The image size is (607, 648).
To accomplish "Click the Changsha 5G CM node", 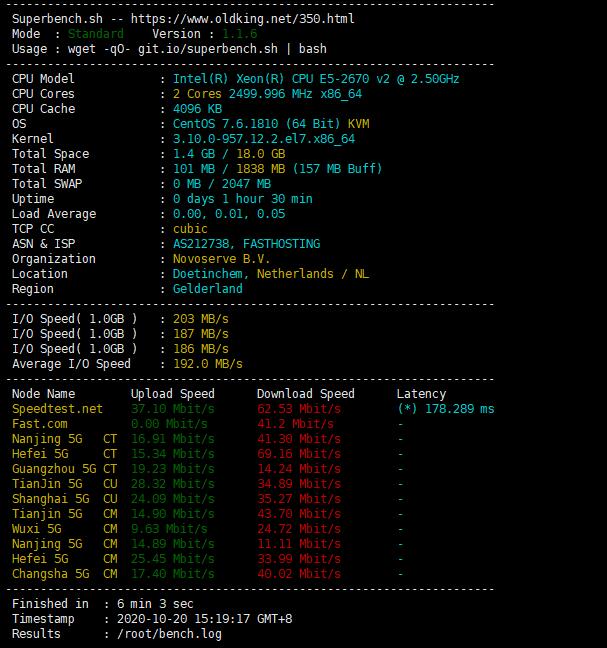I will (x=64, y=574).
